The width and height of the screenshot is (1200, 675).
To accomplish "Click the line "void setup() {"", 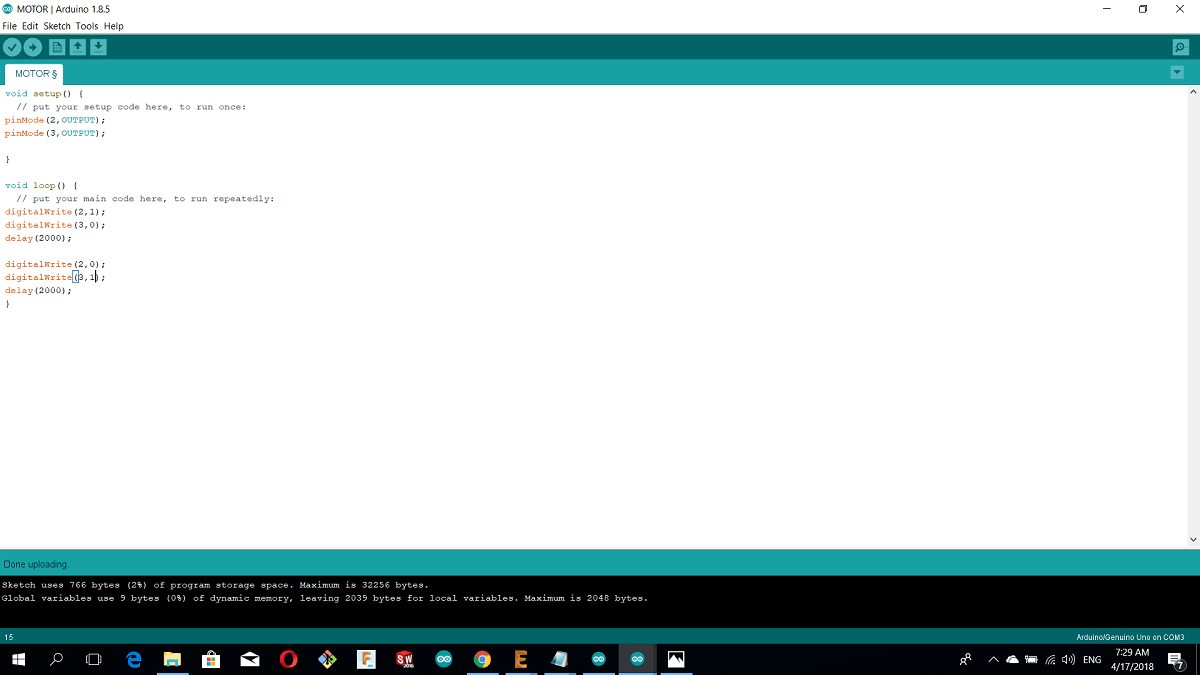I will [44, 93].
